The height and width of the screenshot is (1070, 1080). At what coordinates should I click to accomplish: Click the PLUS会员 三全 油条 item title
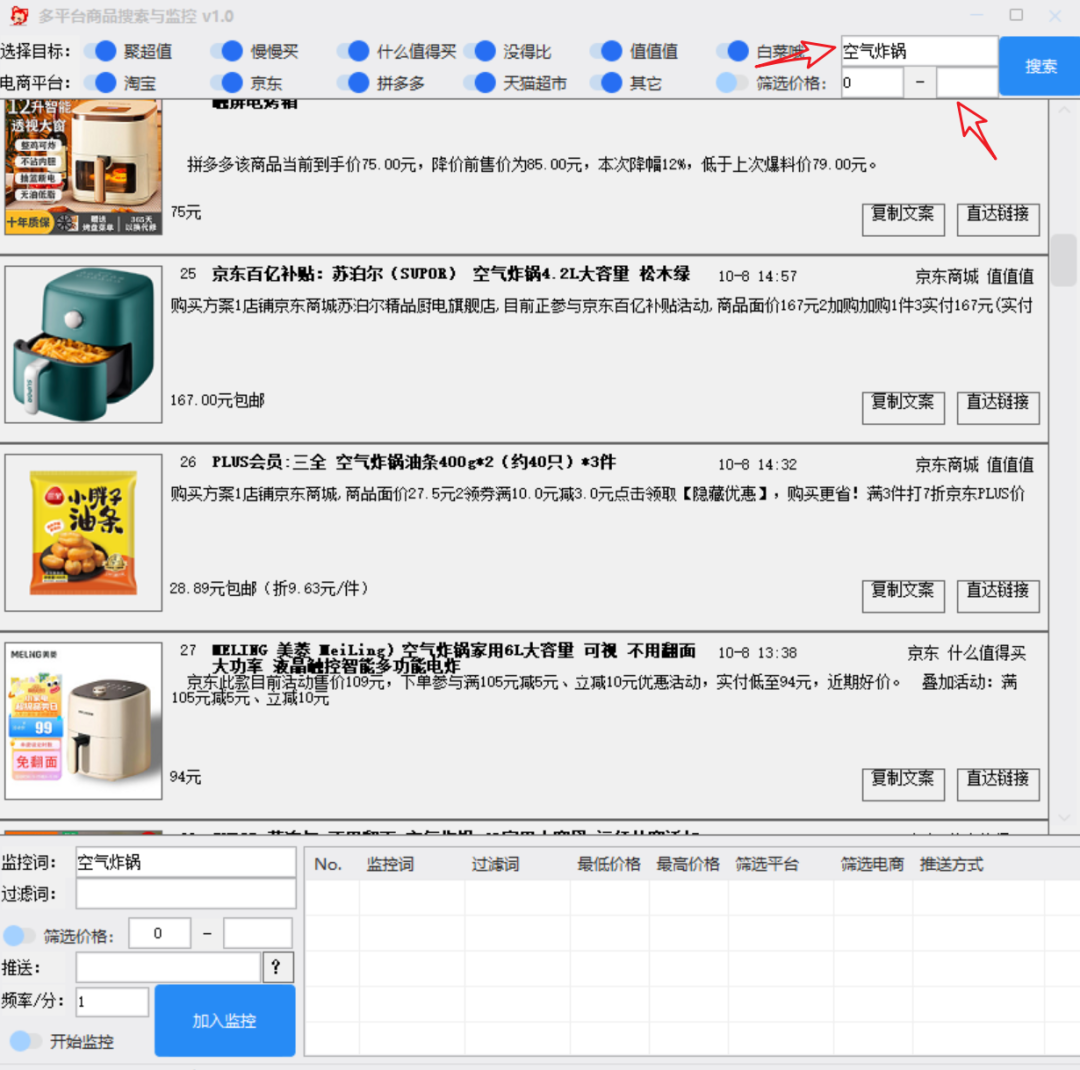tap(414, 462)
